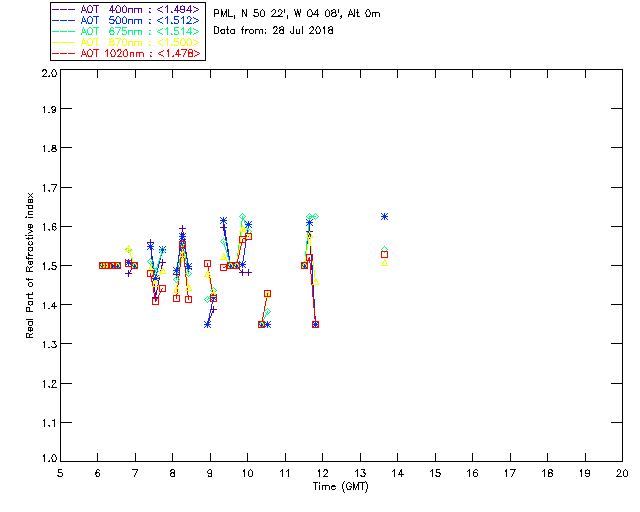Click the AOT 870nm legend entry
640x512 pixels.
click(x=127, y=42)
